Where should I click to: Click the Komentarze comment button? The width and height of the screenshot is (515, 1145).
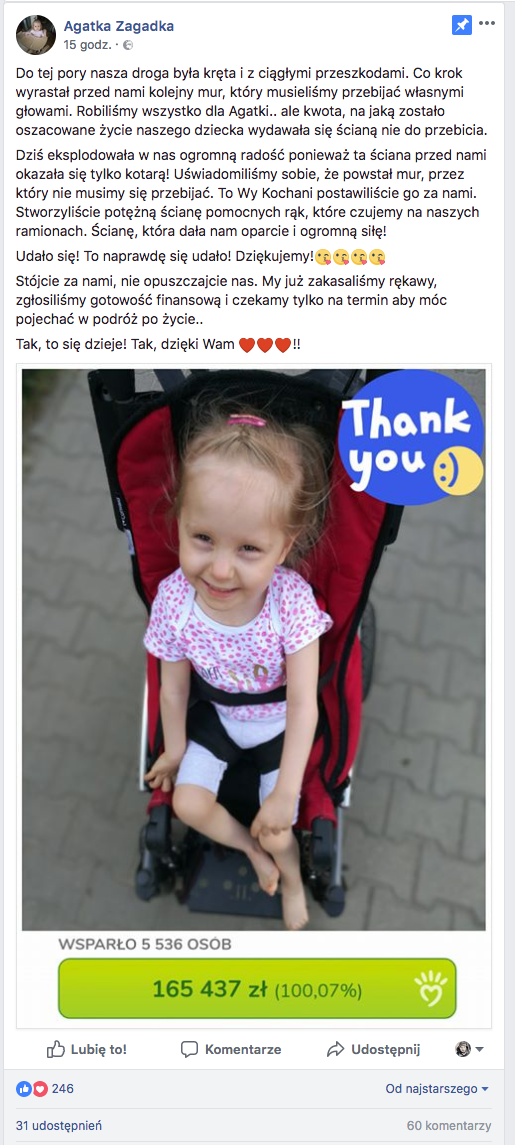click(231, 1049)
